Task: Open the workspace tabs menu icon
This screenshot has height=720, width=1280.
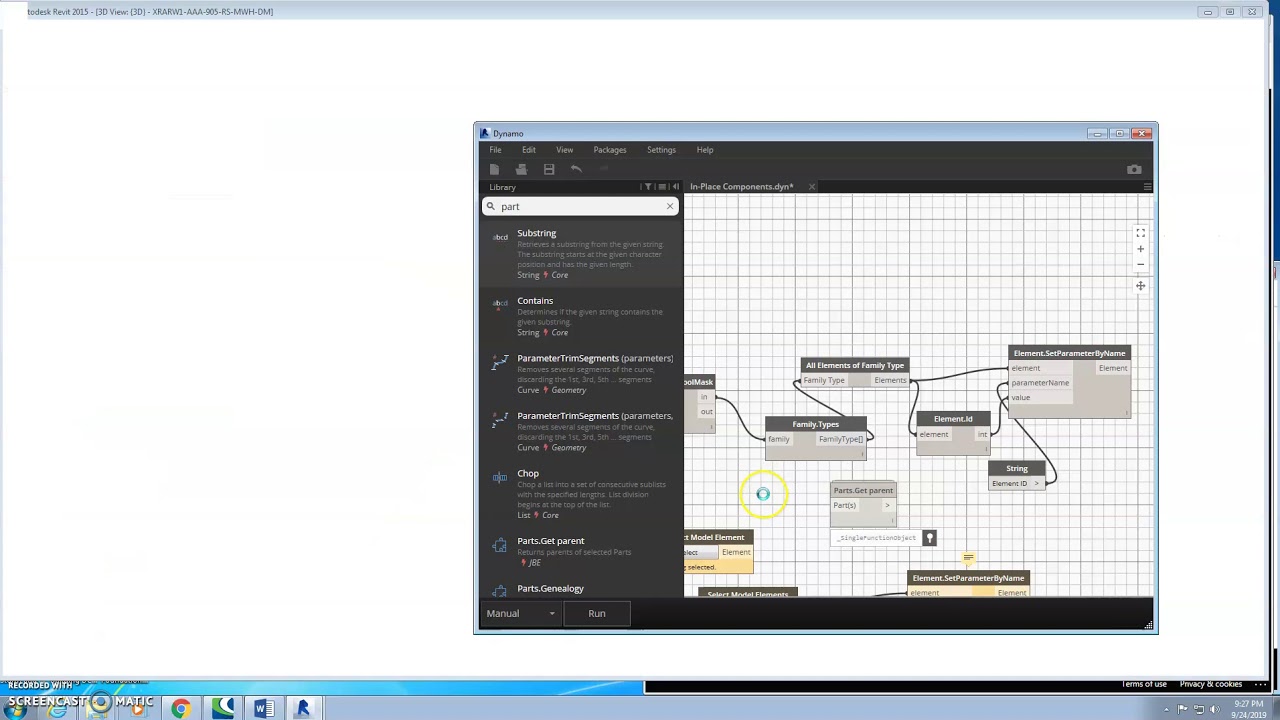Action: pos(1147,187)
